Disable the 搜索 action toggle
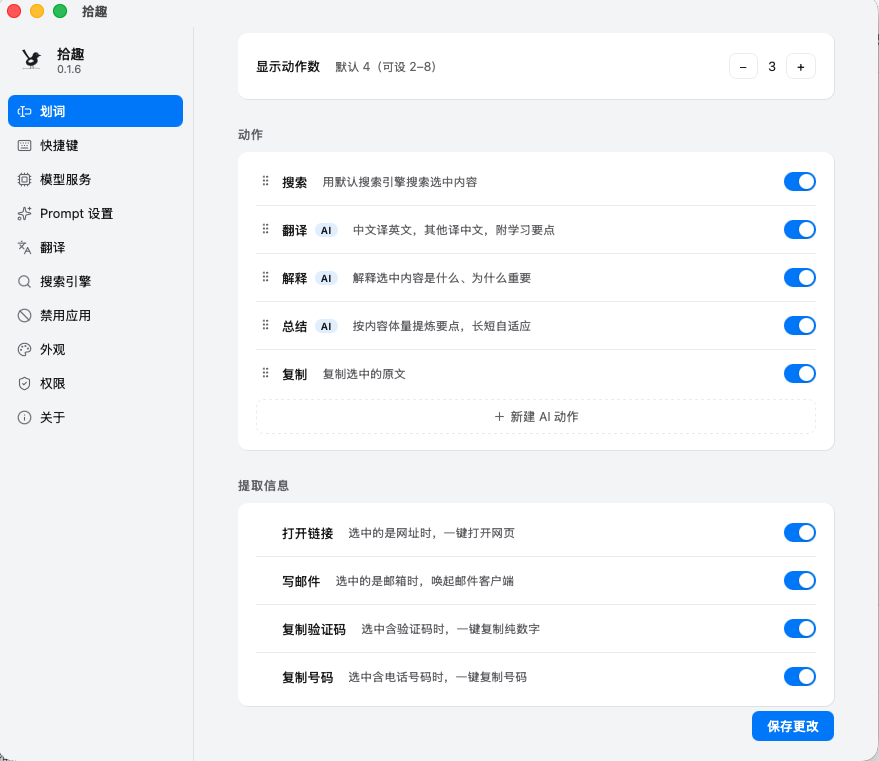Image resolution: width=879 pixels, height=761 pixels. pyautogui.click(x=799, y=182)
